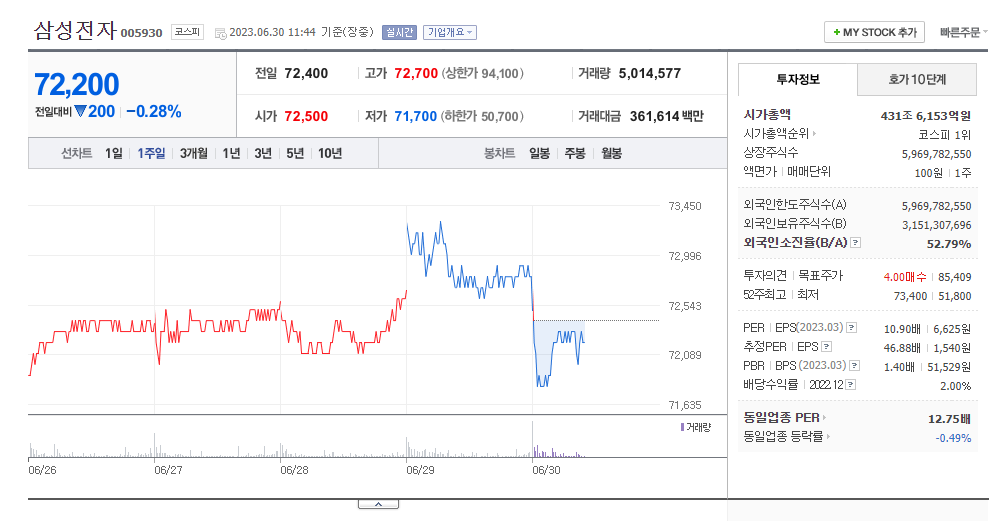Click help icon beside PER EPS(2023.03)

(x=851, y=328)
